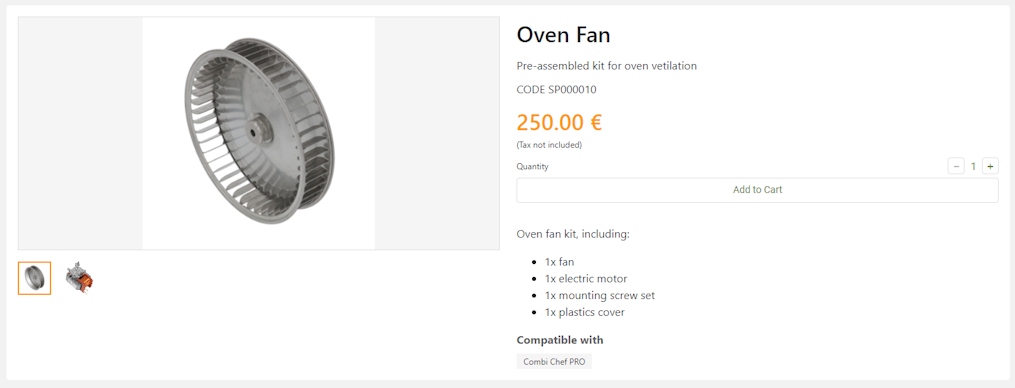Screen dimensions: 1015x388
Task: Click the 250.00 € price
Action: point(559,122)
